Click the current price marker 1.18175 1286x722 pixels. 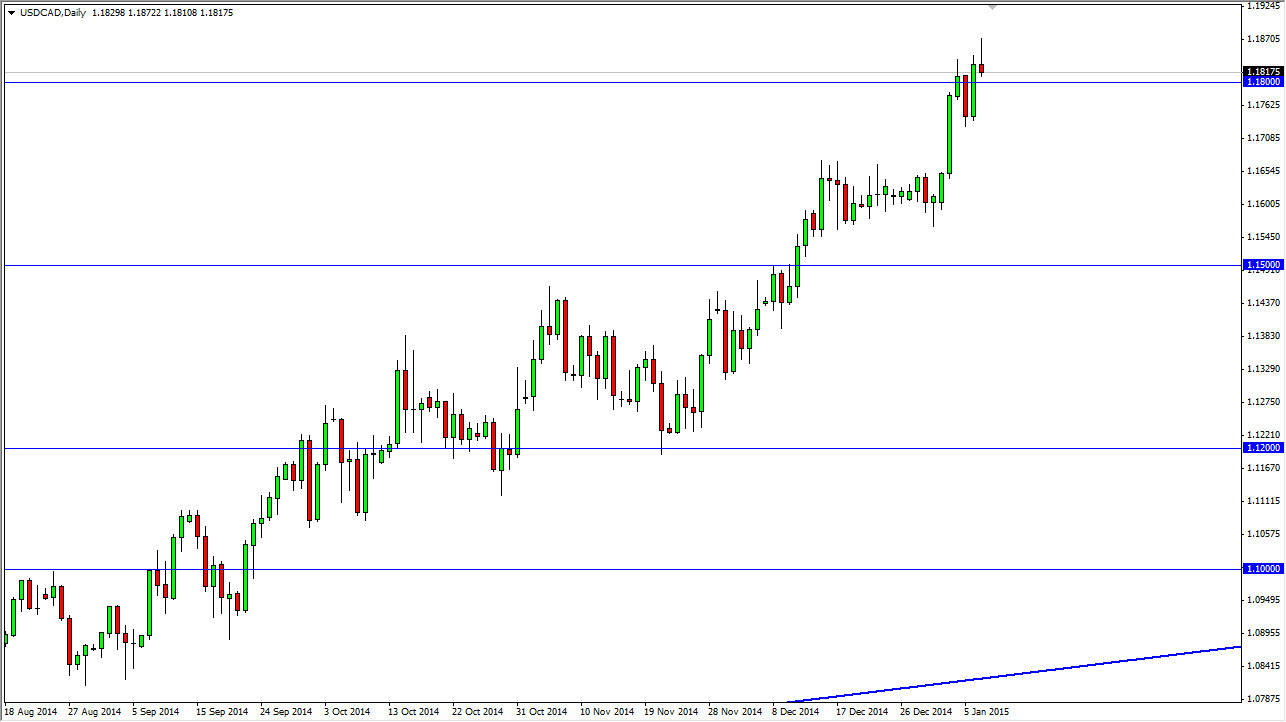[1262, 71]
